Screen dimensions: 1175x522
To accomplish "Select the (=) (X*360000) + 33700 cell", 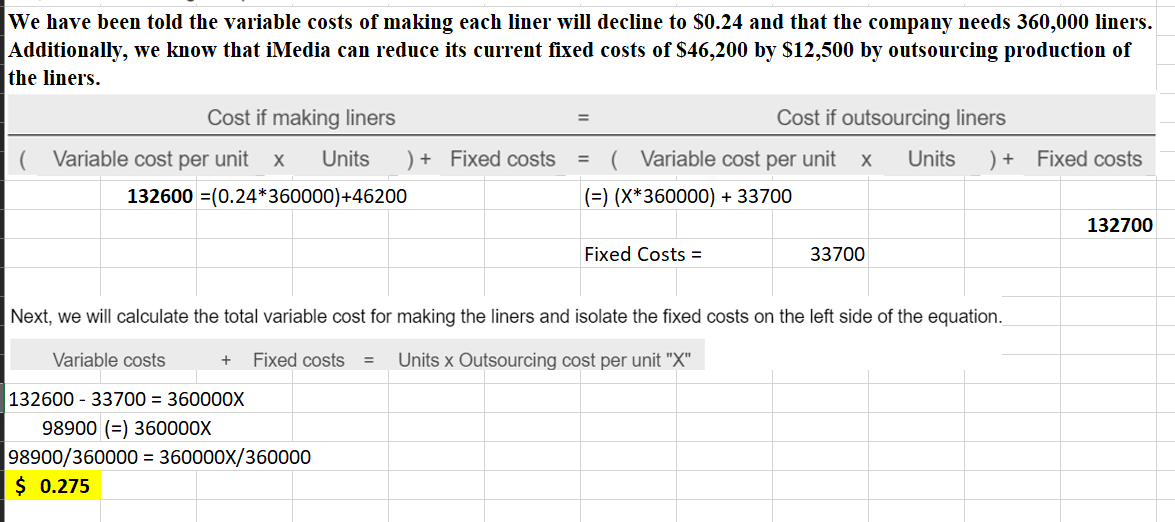I will (687, 197).
